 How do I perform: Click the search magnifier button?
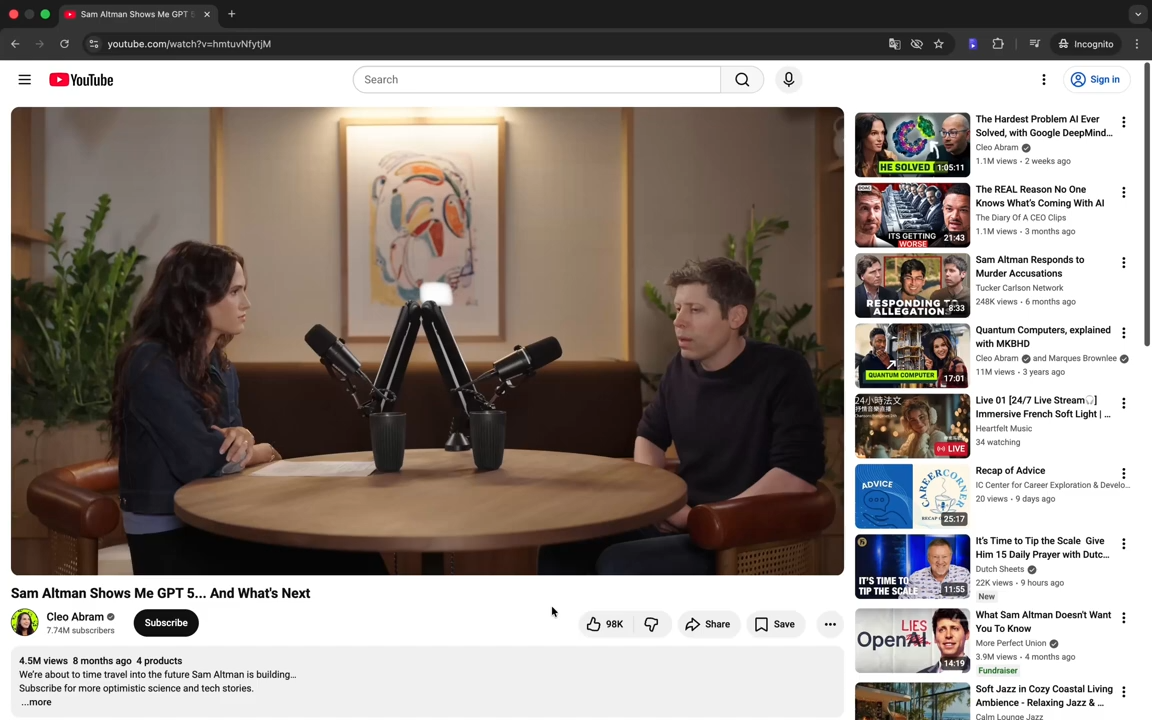point(742,79)
